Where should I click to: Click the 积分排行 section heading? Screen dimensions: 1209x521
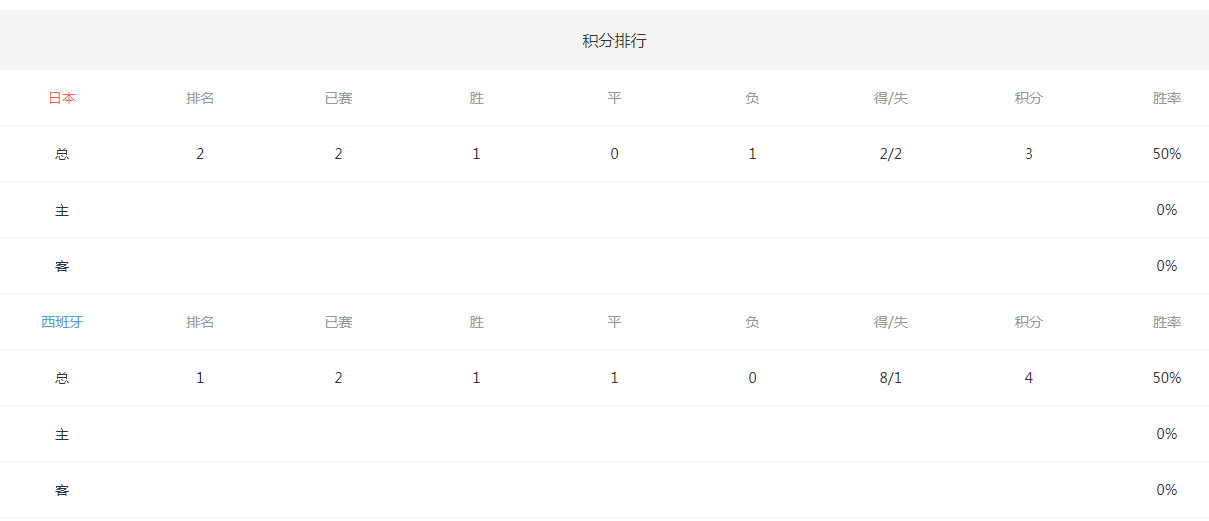pyautogui.click(x=614, y=41)
